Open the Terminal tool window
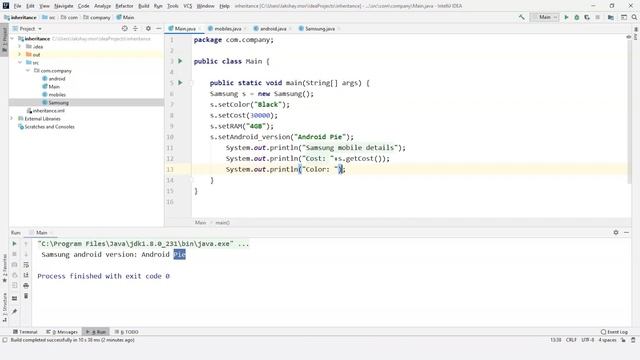This screenshot has height=360, width=640. (x=25, y=332)
